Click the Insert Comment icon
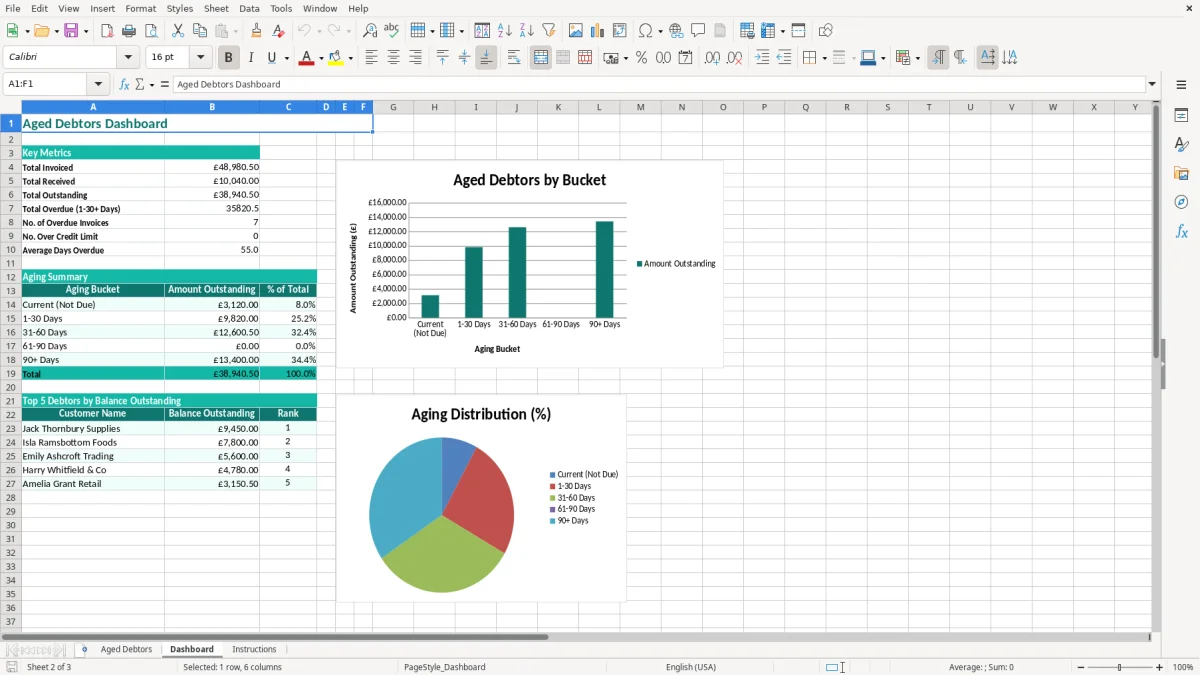 [698, 31]
